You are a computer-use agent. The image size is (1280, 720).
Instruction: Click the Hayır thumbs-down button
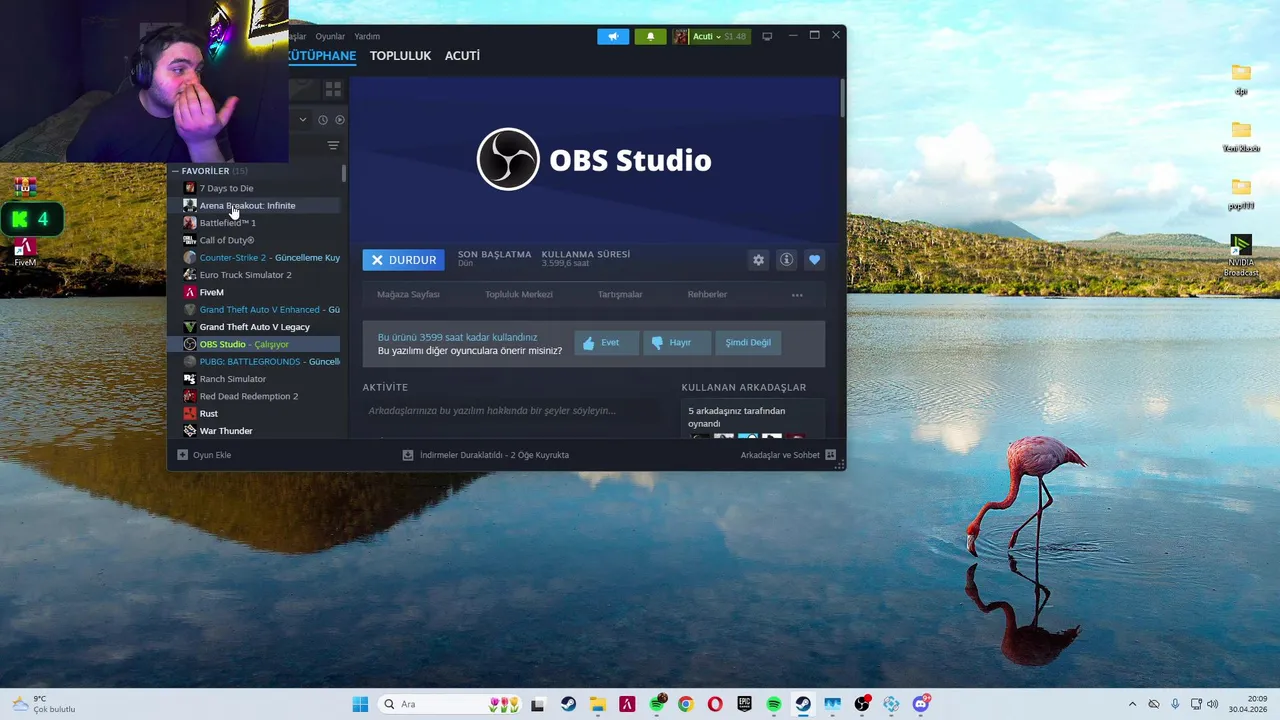coord(675,343)
